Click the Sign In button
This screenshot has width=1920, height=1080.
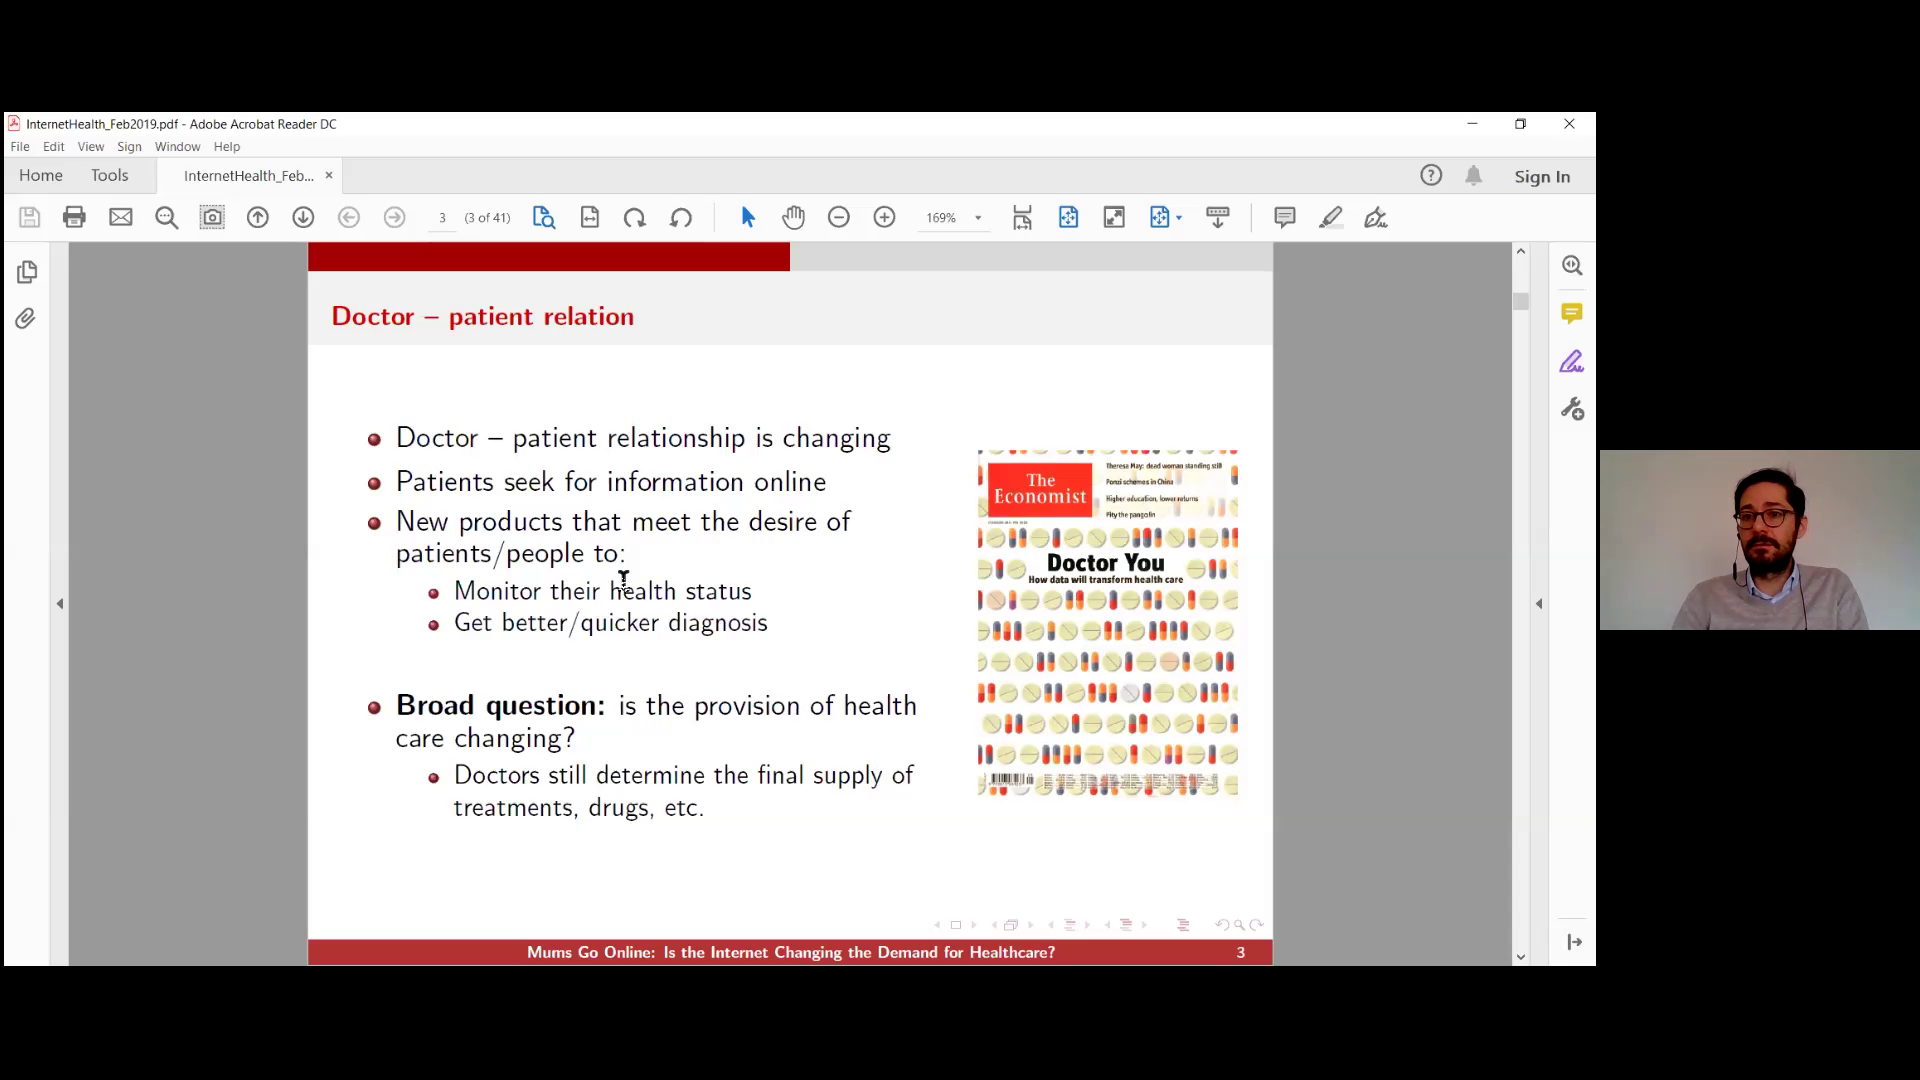1541,177
